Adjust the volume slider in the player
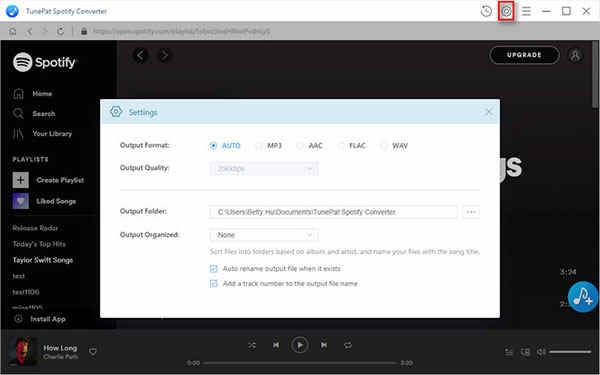 (x=570, y=352)
